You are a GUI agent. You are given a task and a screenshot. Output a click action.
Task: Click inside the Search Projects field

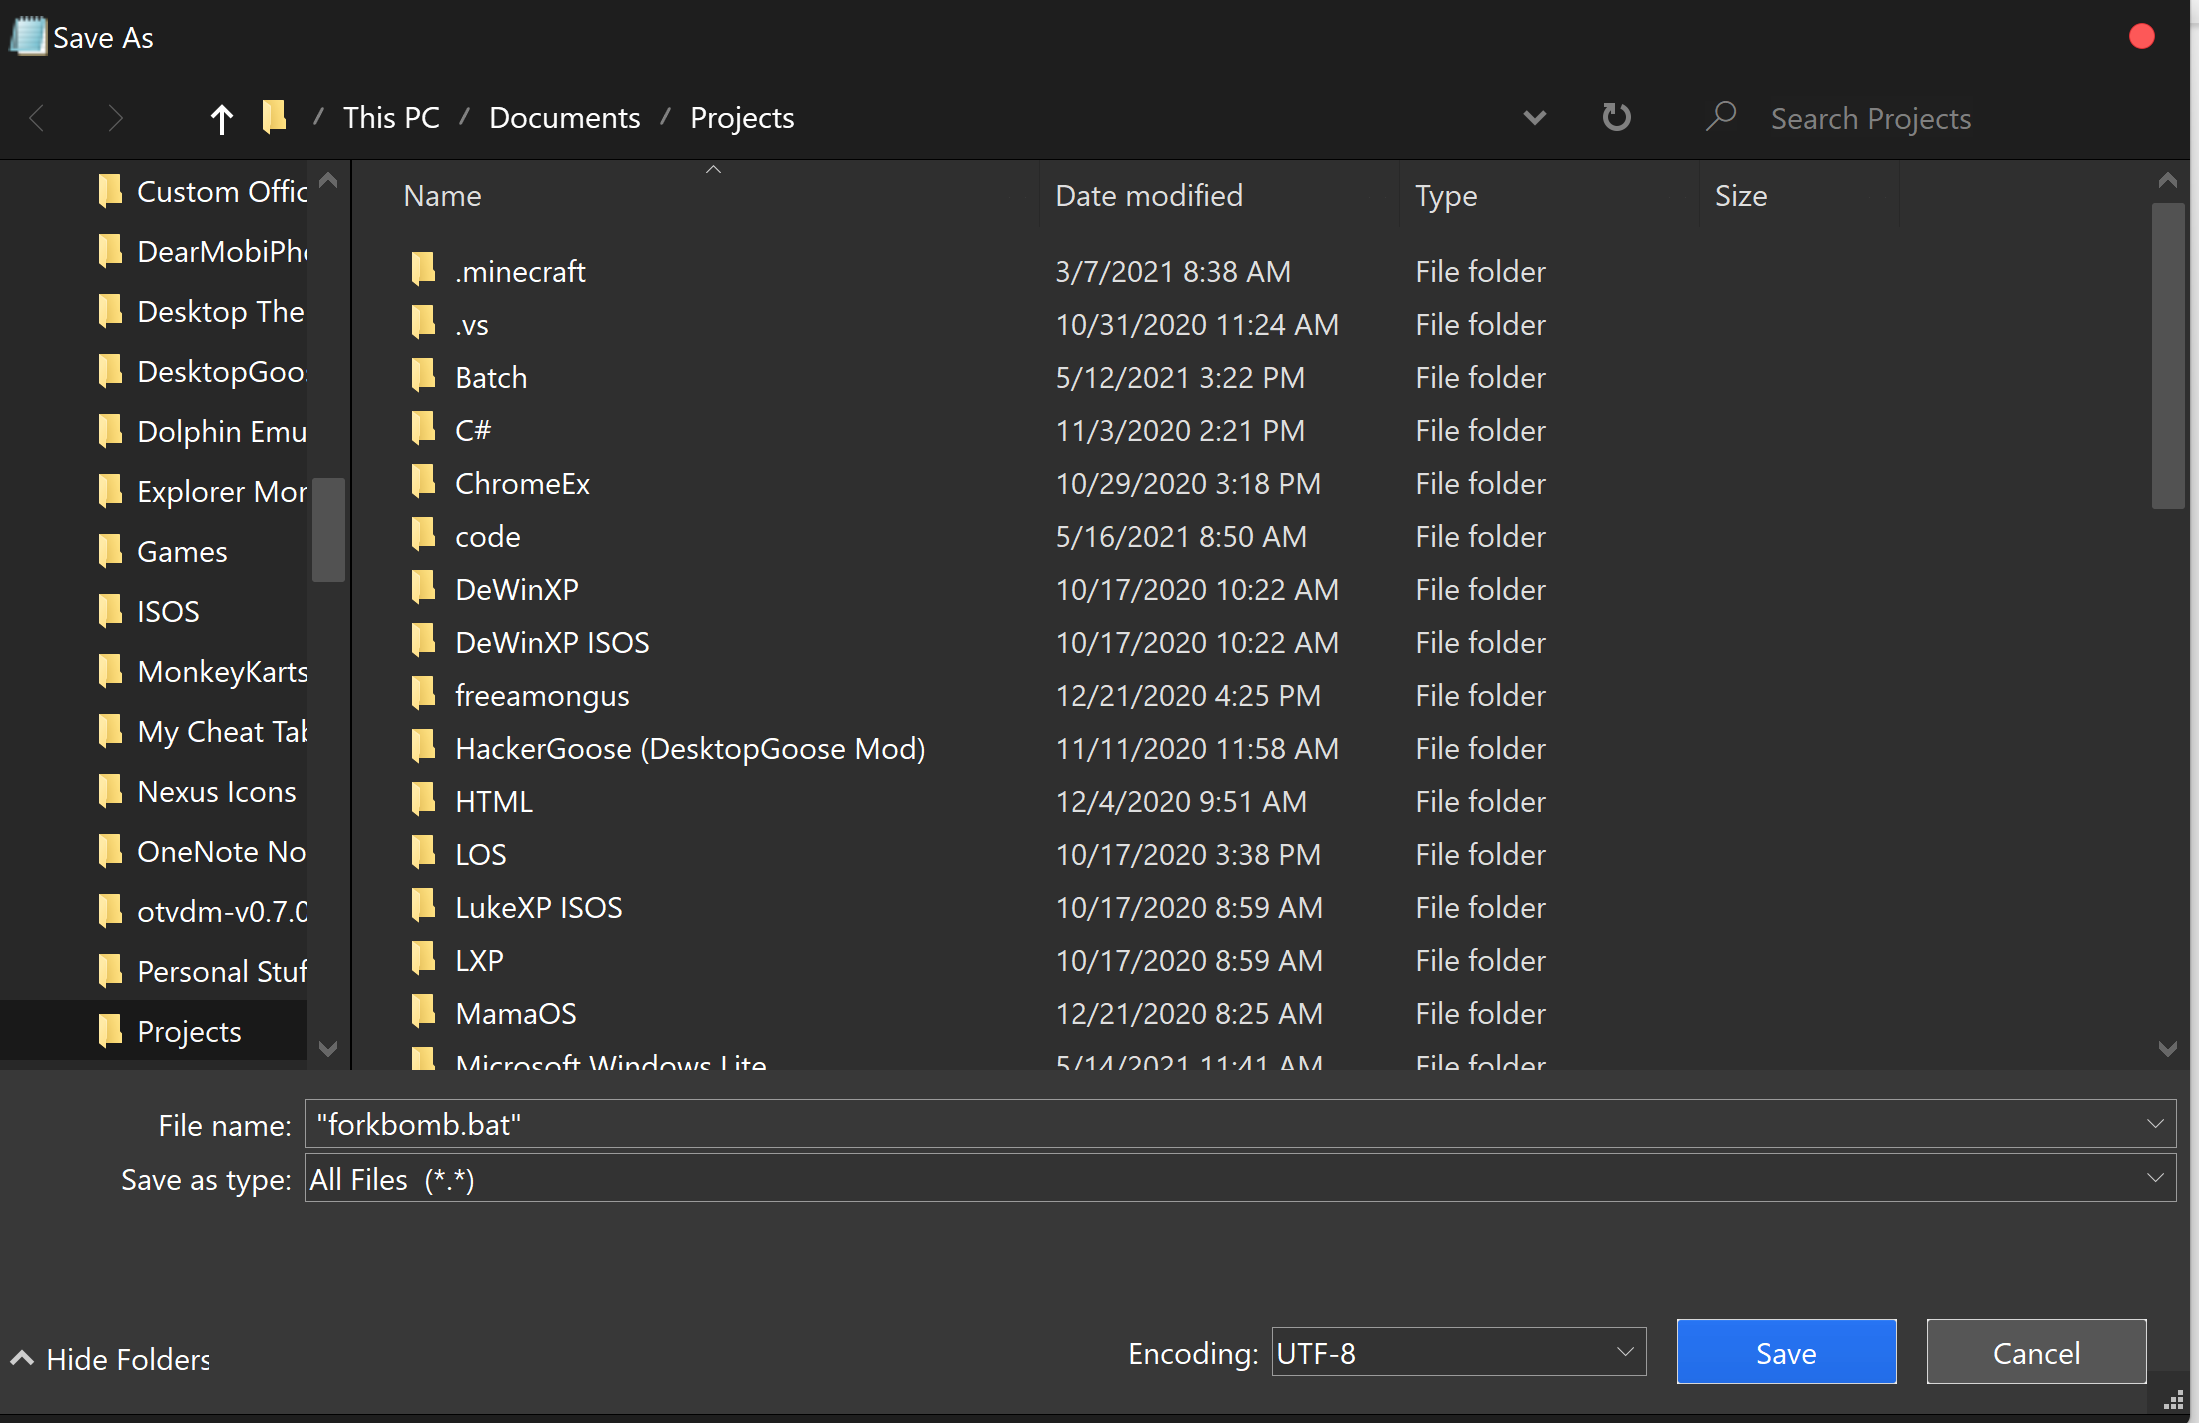point(1870,117)
